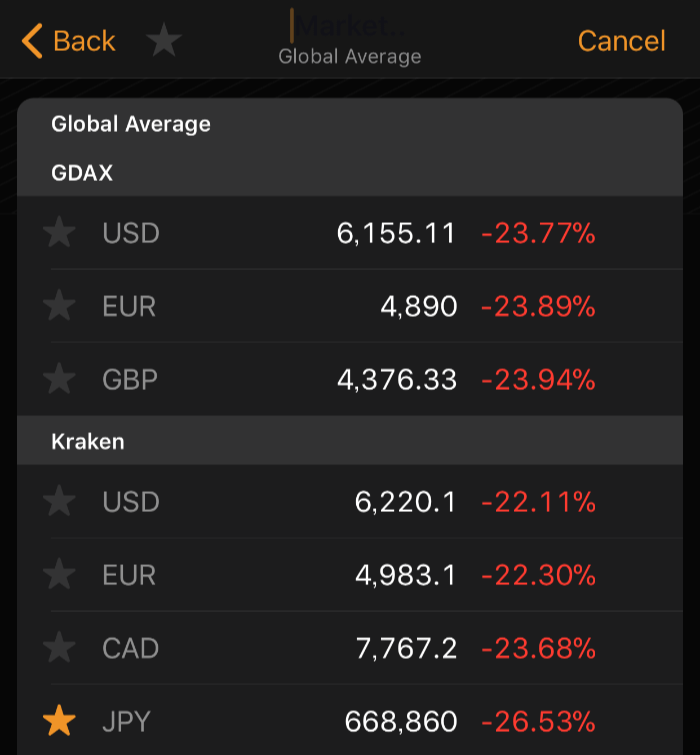Tap the Back chevron arrow
The width and height of the screenshot is (700, 755).
click(32, 41)
